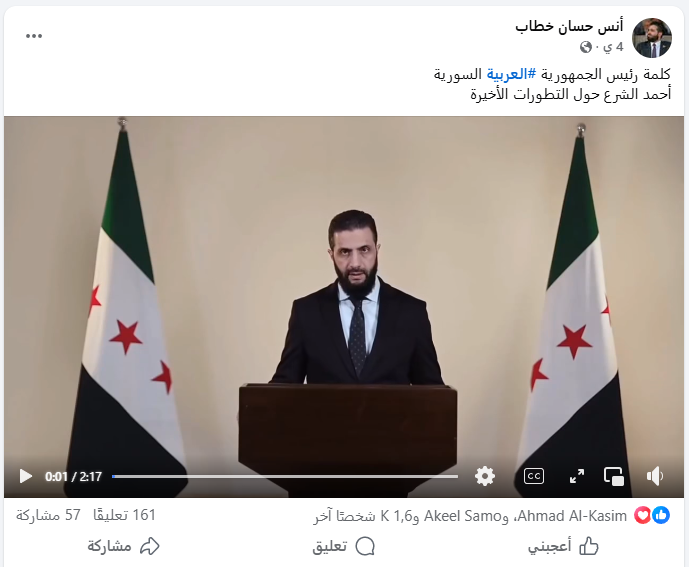Open video settings gear
The height and width of the screenshot is (567, 689).
tap(485, 476)
